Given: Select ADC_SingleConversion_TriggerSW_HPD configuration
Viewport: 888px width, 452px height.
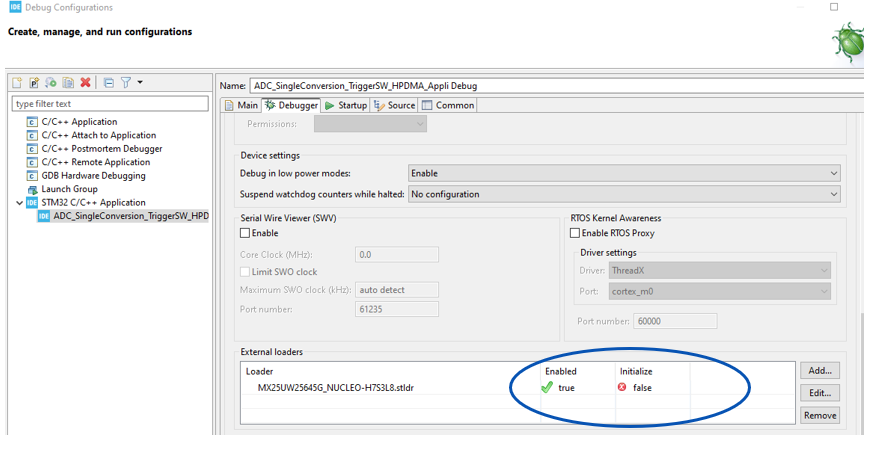Looking at the screenshot, I should (131, 216).
